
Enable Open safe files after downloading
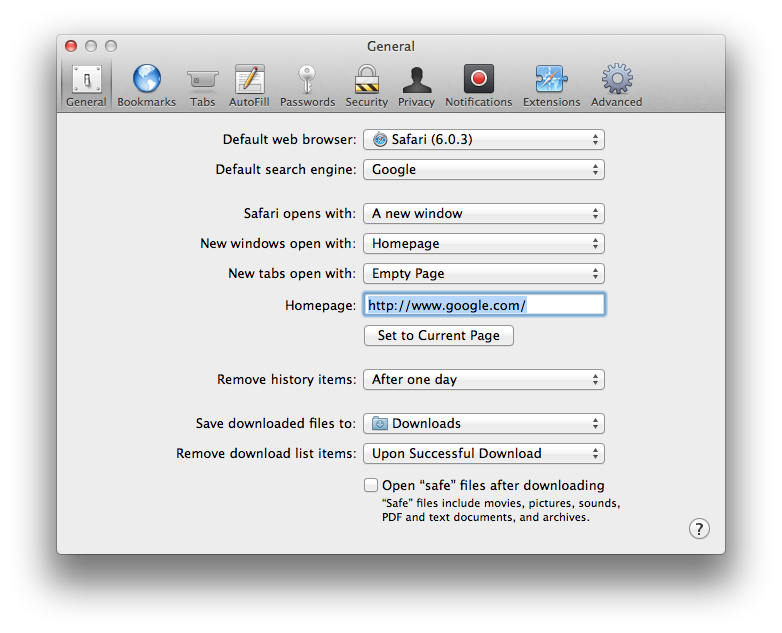pyautogui.click(x=371, y=485)
